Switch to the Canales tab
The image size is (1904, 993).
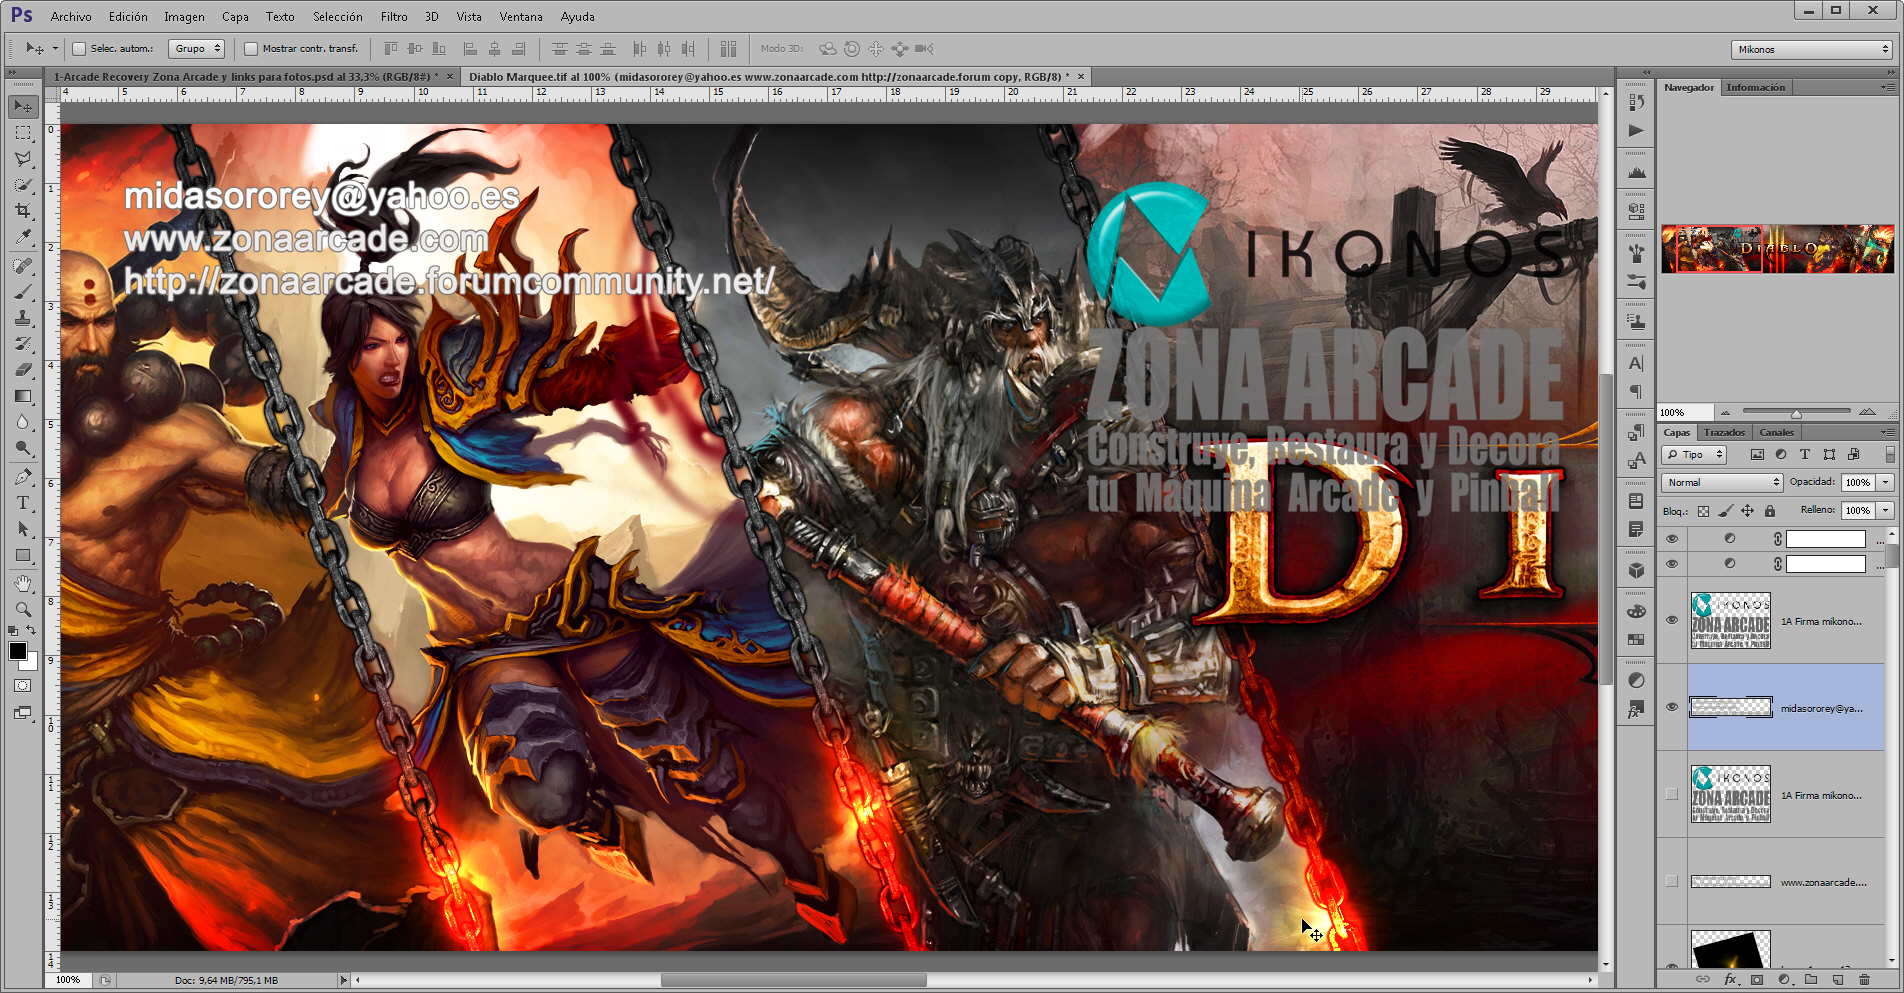[1776, 432]
